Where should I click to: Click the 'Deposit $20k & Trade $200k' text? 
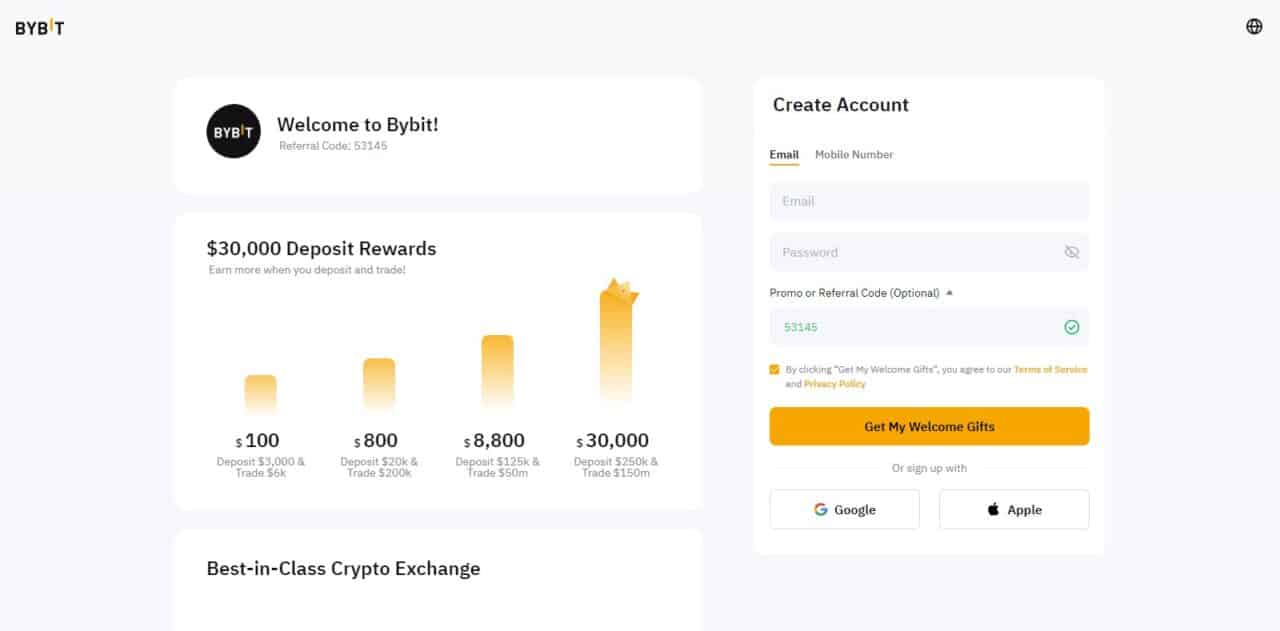(x=379, y=467)
